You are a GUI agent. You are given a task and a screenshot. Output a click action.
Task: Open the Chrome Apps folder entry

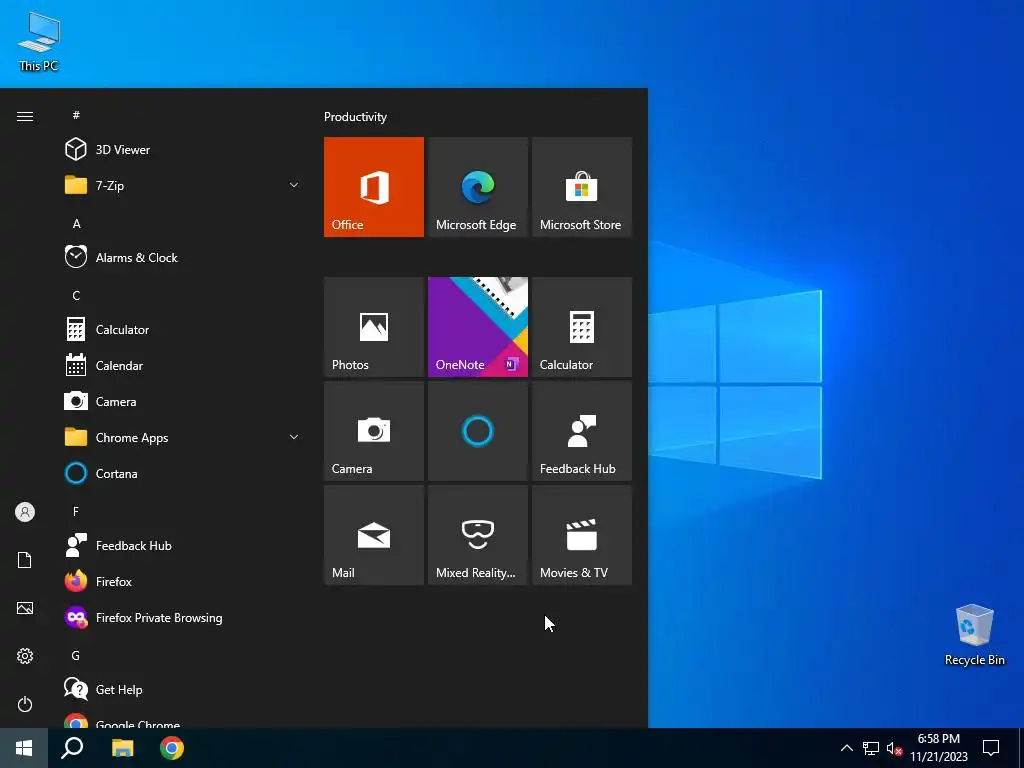tap(182, 438)
